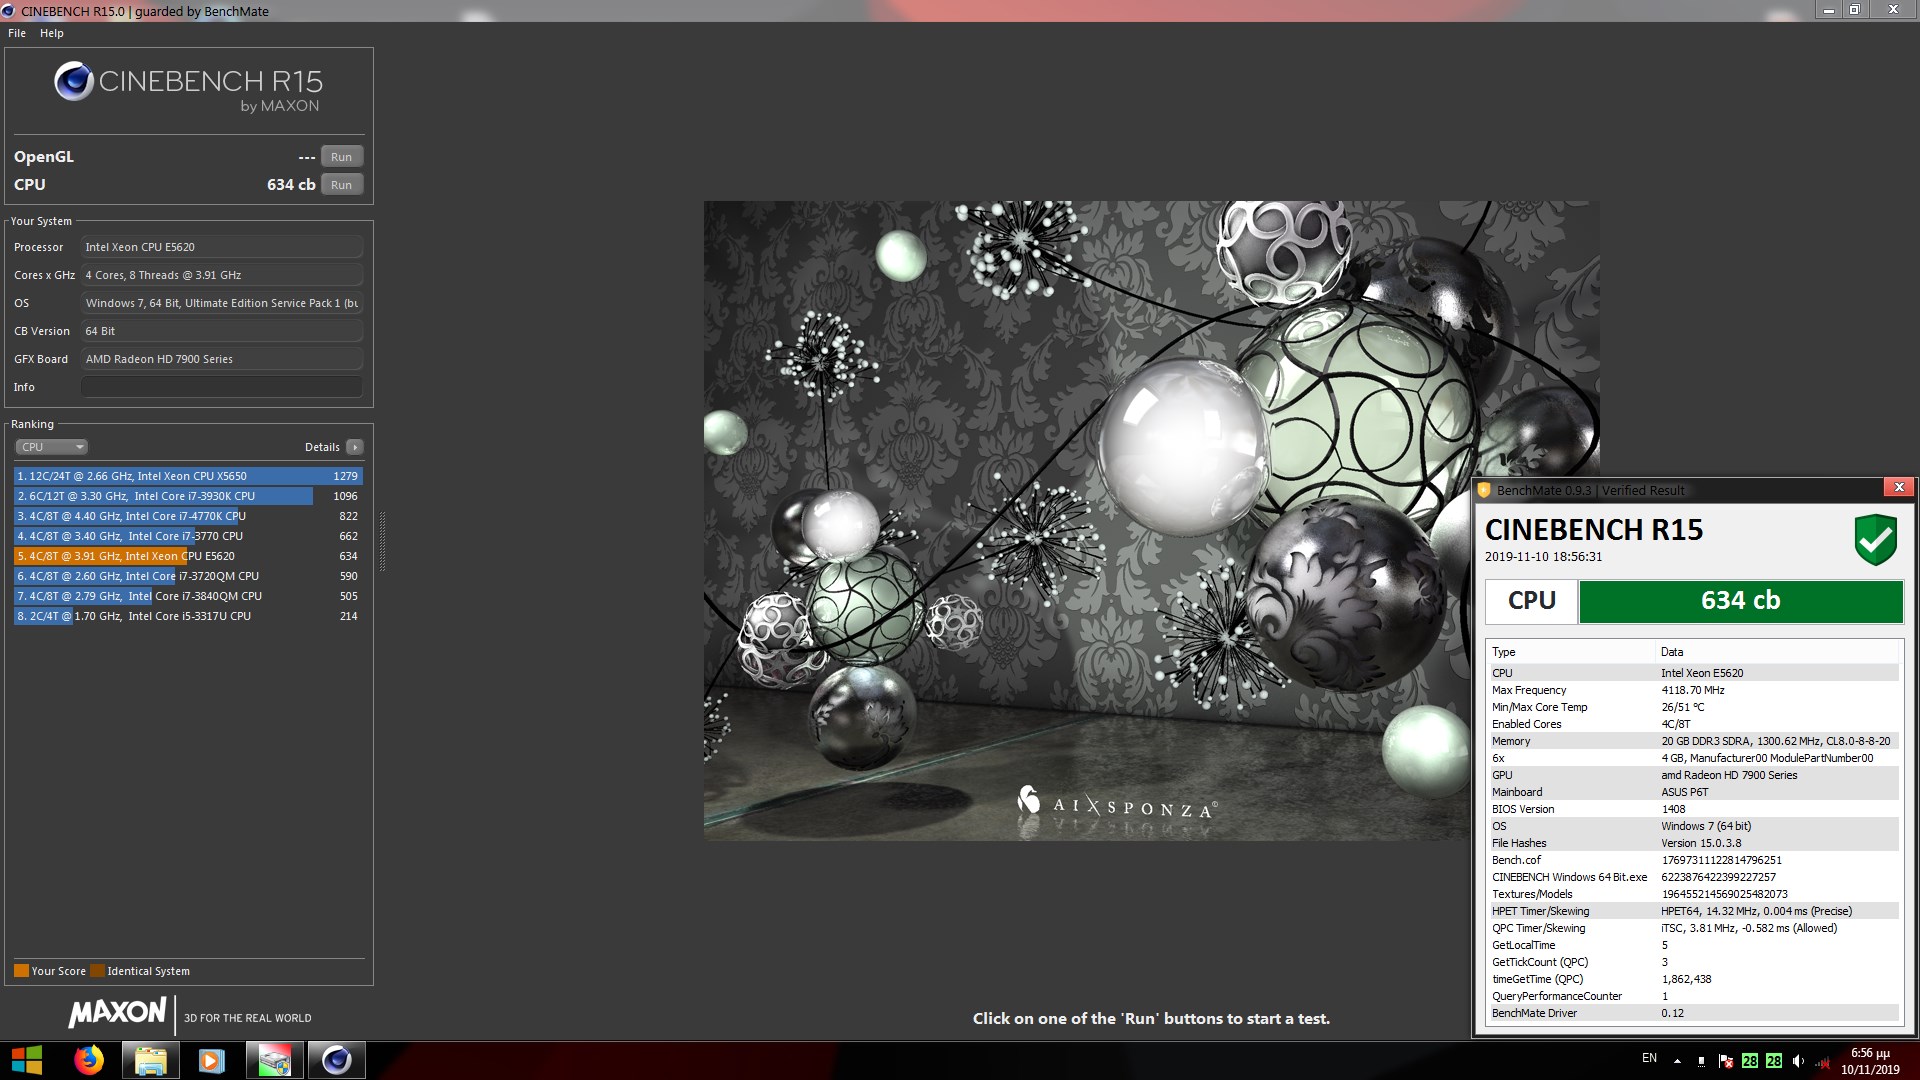Click the result timestamp 2019-11-10 18:56:31
The width and height of the screenshot is (1920, 1080).
point(1543,557)
